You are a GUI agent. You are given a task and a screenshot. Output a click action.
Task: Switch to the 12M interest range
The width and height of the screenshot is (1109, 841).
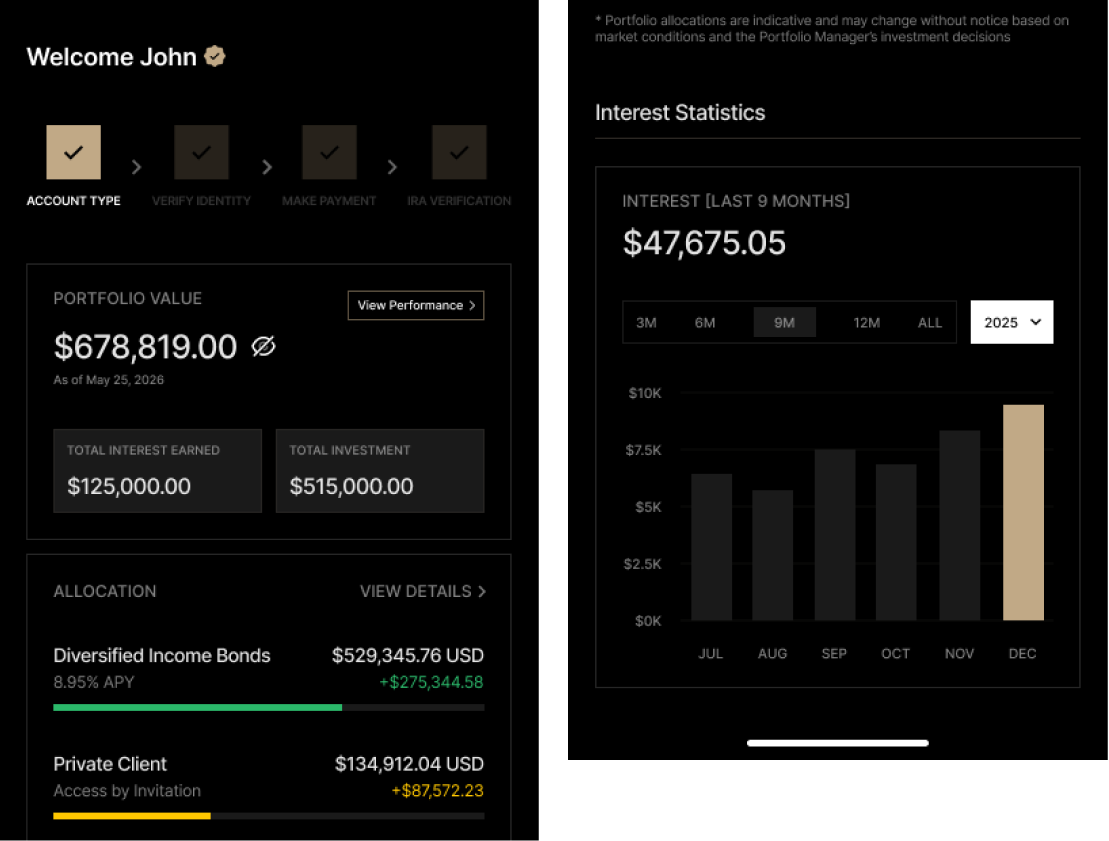866,323
